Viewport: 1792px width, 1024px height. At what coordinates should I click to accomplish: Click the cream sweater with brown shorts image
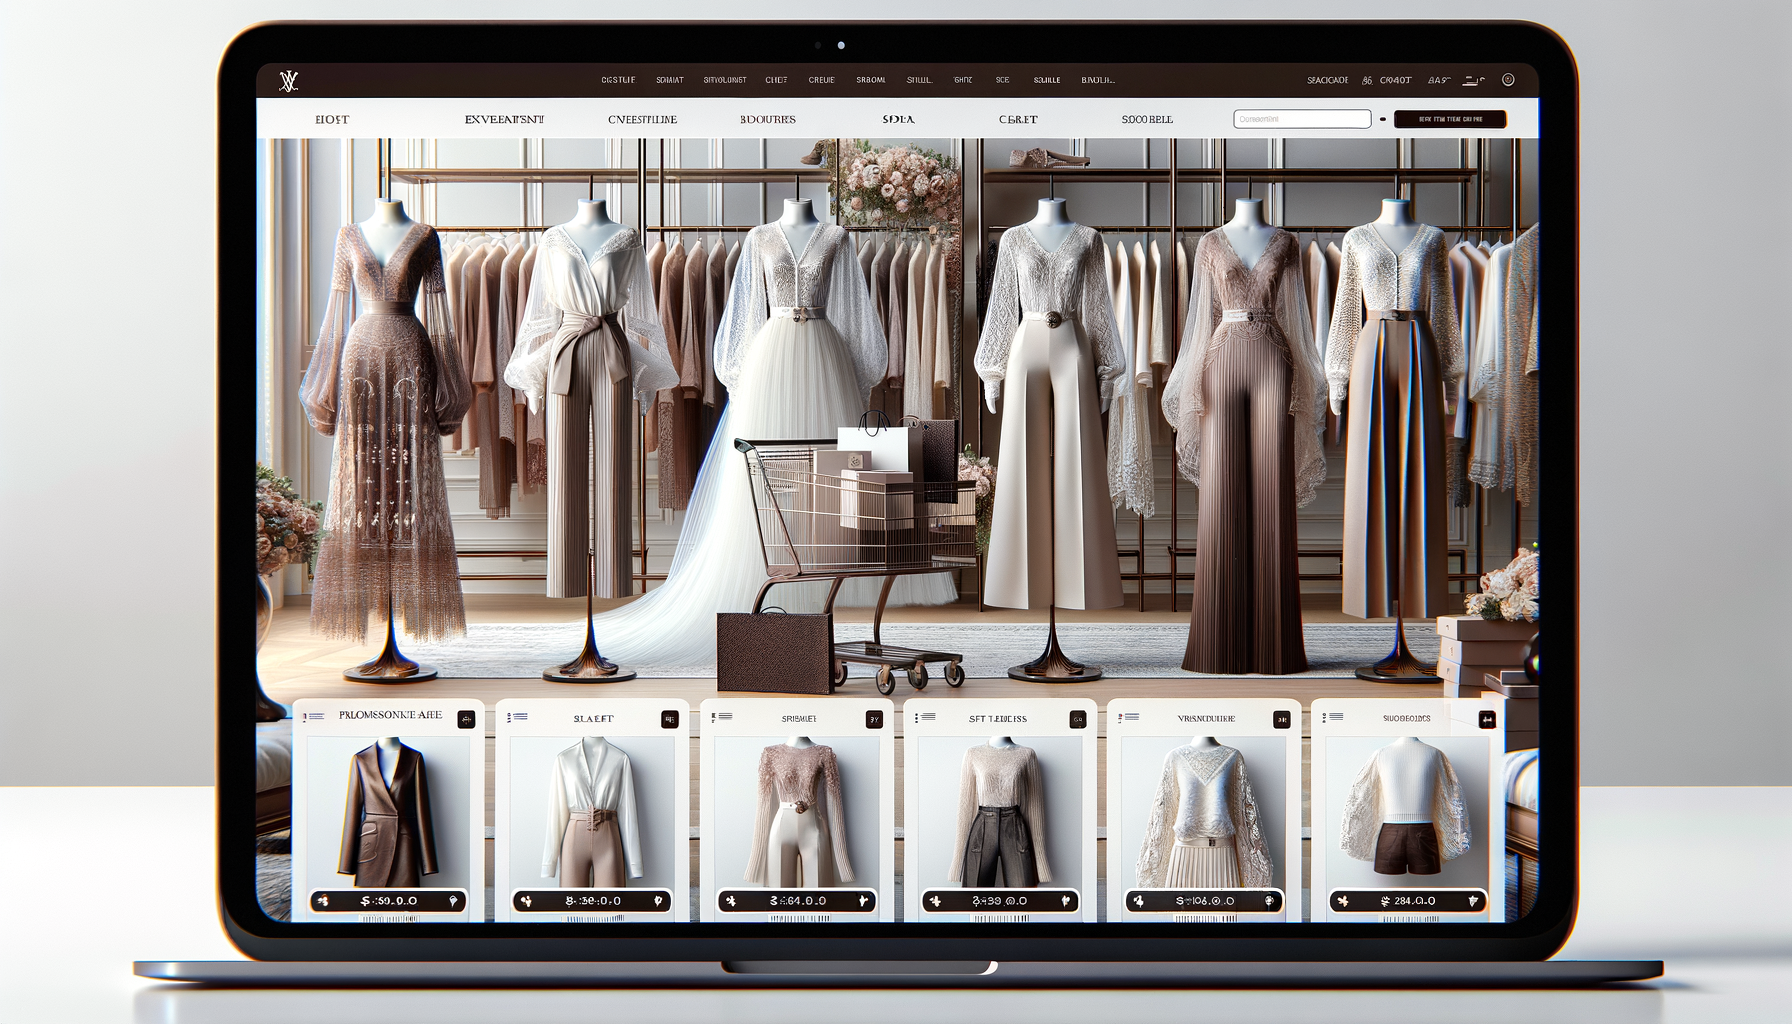1408,812
